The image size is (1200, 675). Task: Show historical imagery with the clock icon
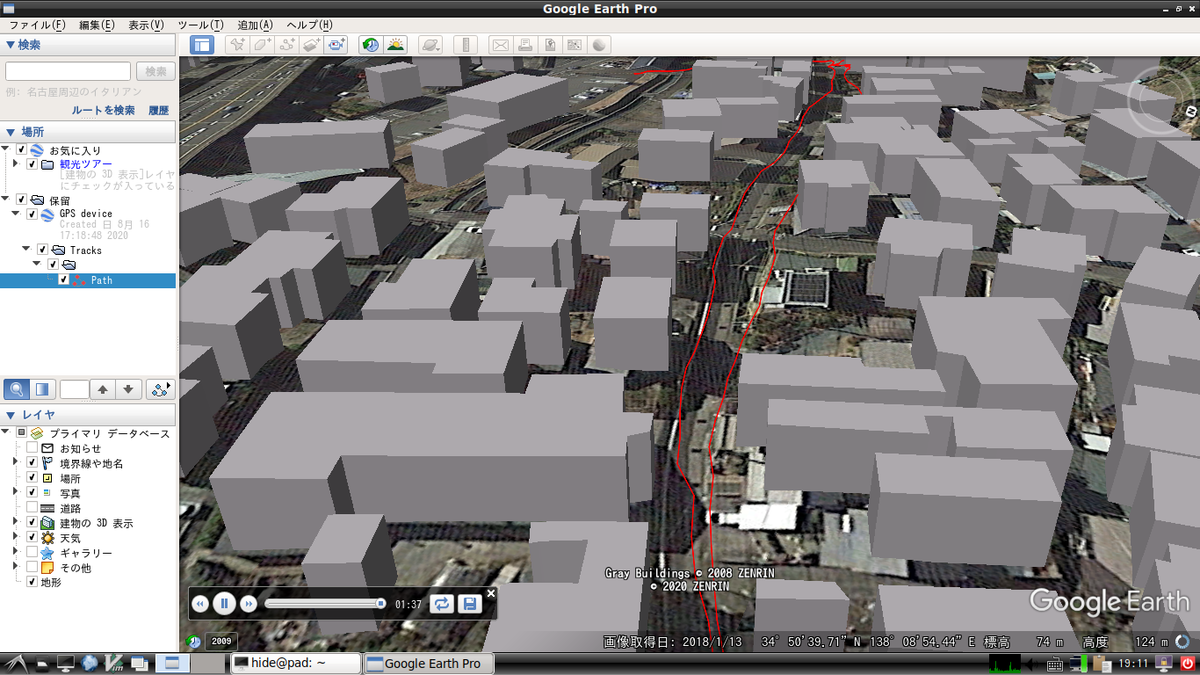click(370, 44)
